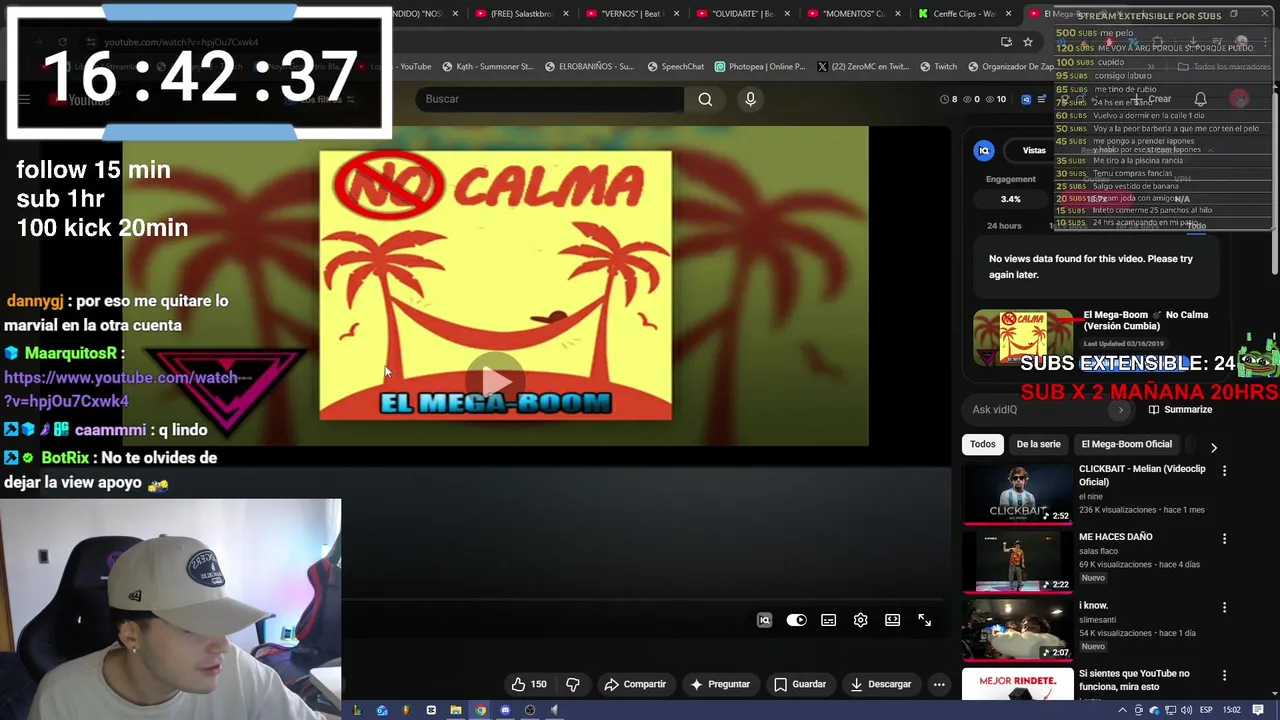This screenshot has width=1280, height=720.
Task: Toggle the autoplay switch in player
Action: pyautogui.click(x=796, y=620)
